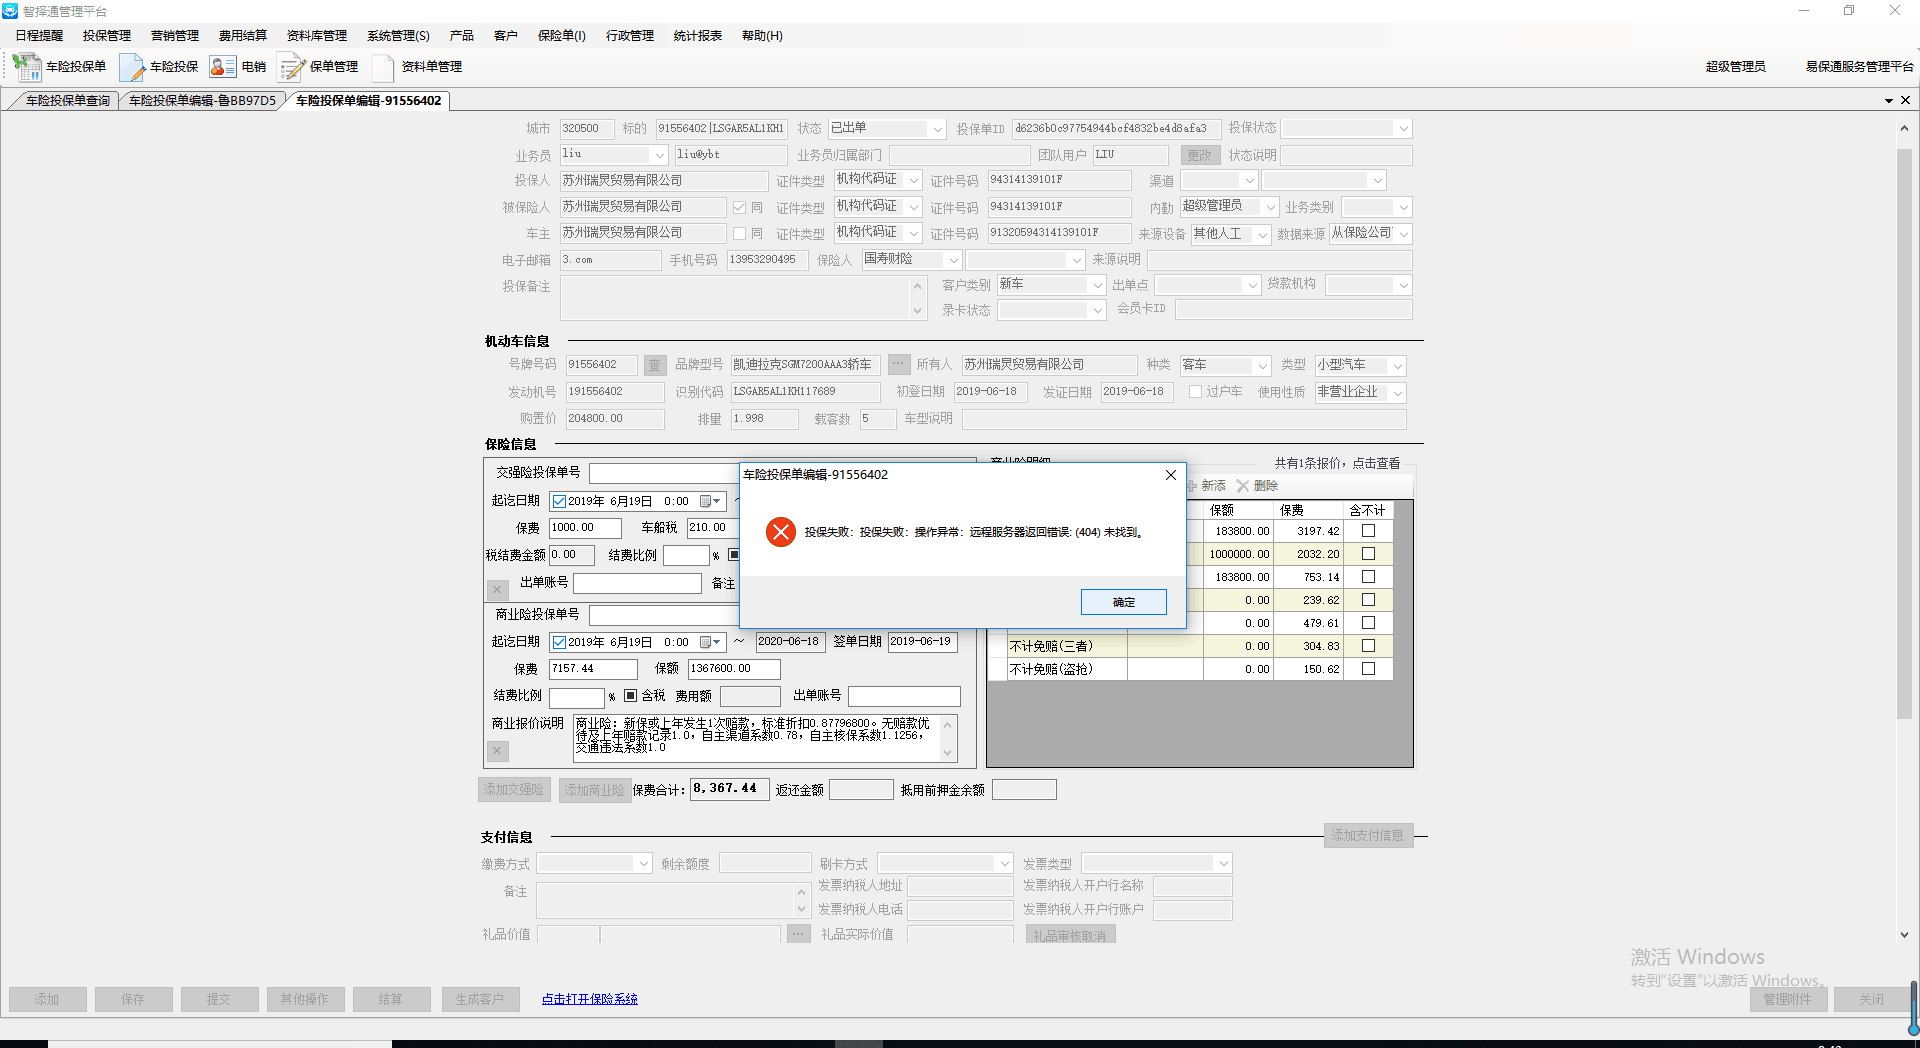1920x1048 pixels.
Task: Toggle the 同 checkbox beside 被保险人
Action: [x=739, y=207]
